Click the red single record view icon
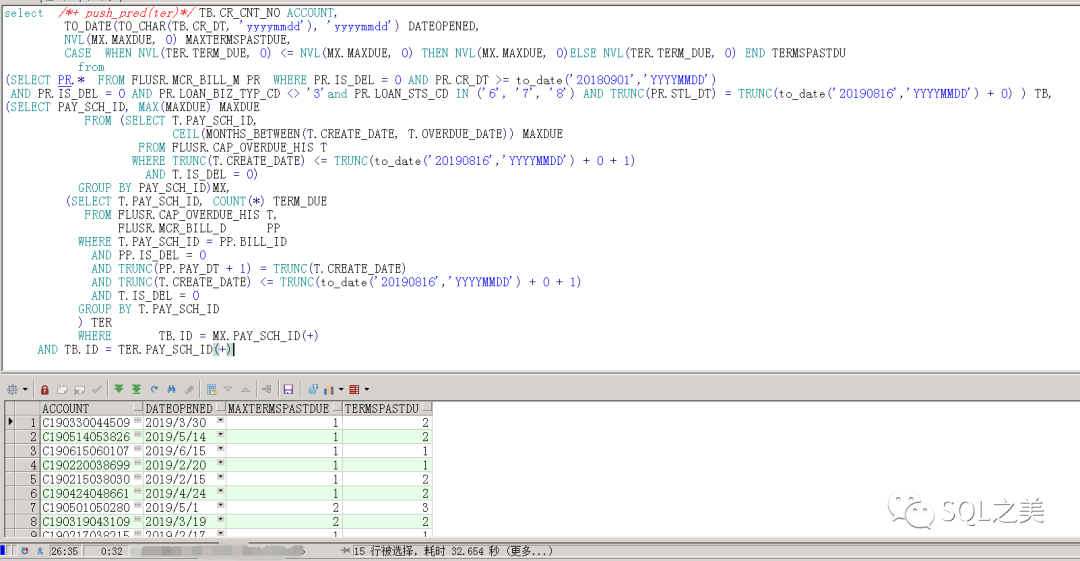 [355, 389]
